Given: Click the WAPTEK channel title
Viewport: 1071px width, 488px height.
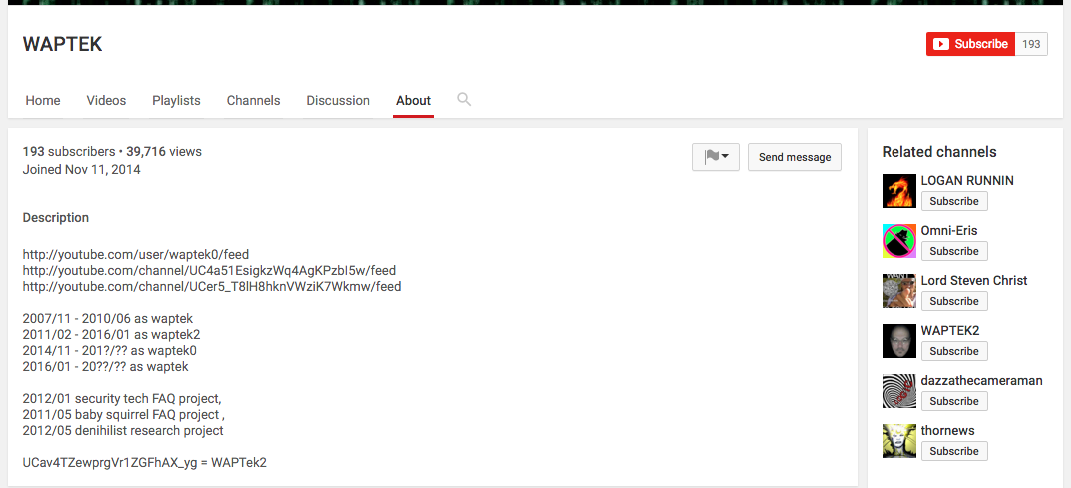Looking at the screenshot, I should 62,44.
